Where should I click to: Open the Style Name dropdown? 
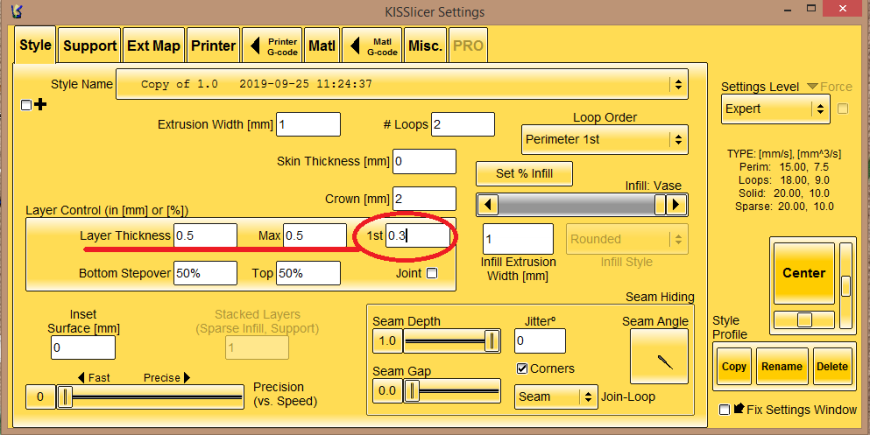point(402,84)
